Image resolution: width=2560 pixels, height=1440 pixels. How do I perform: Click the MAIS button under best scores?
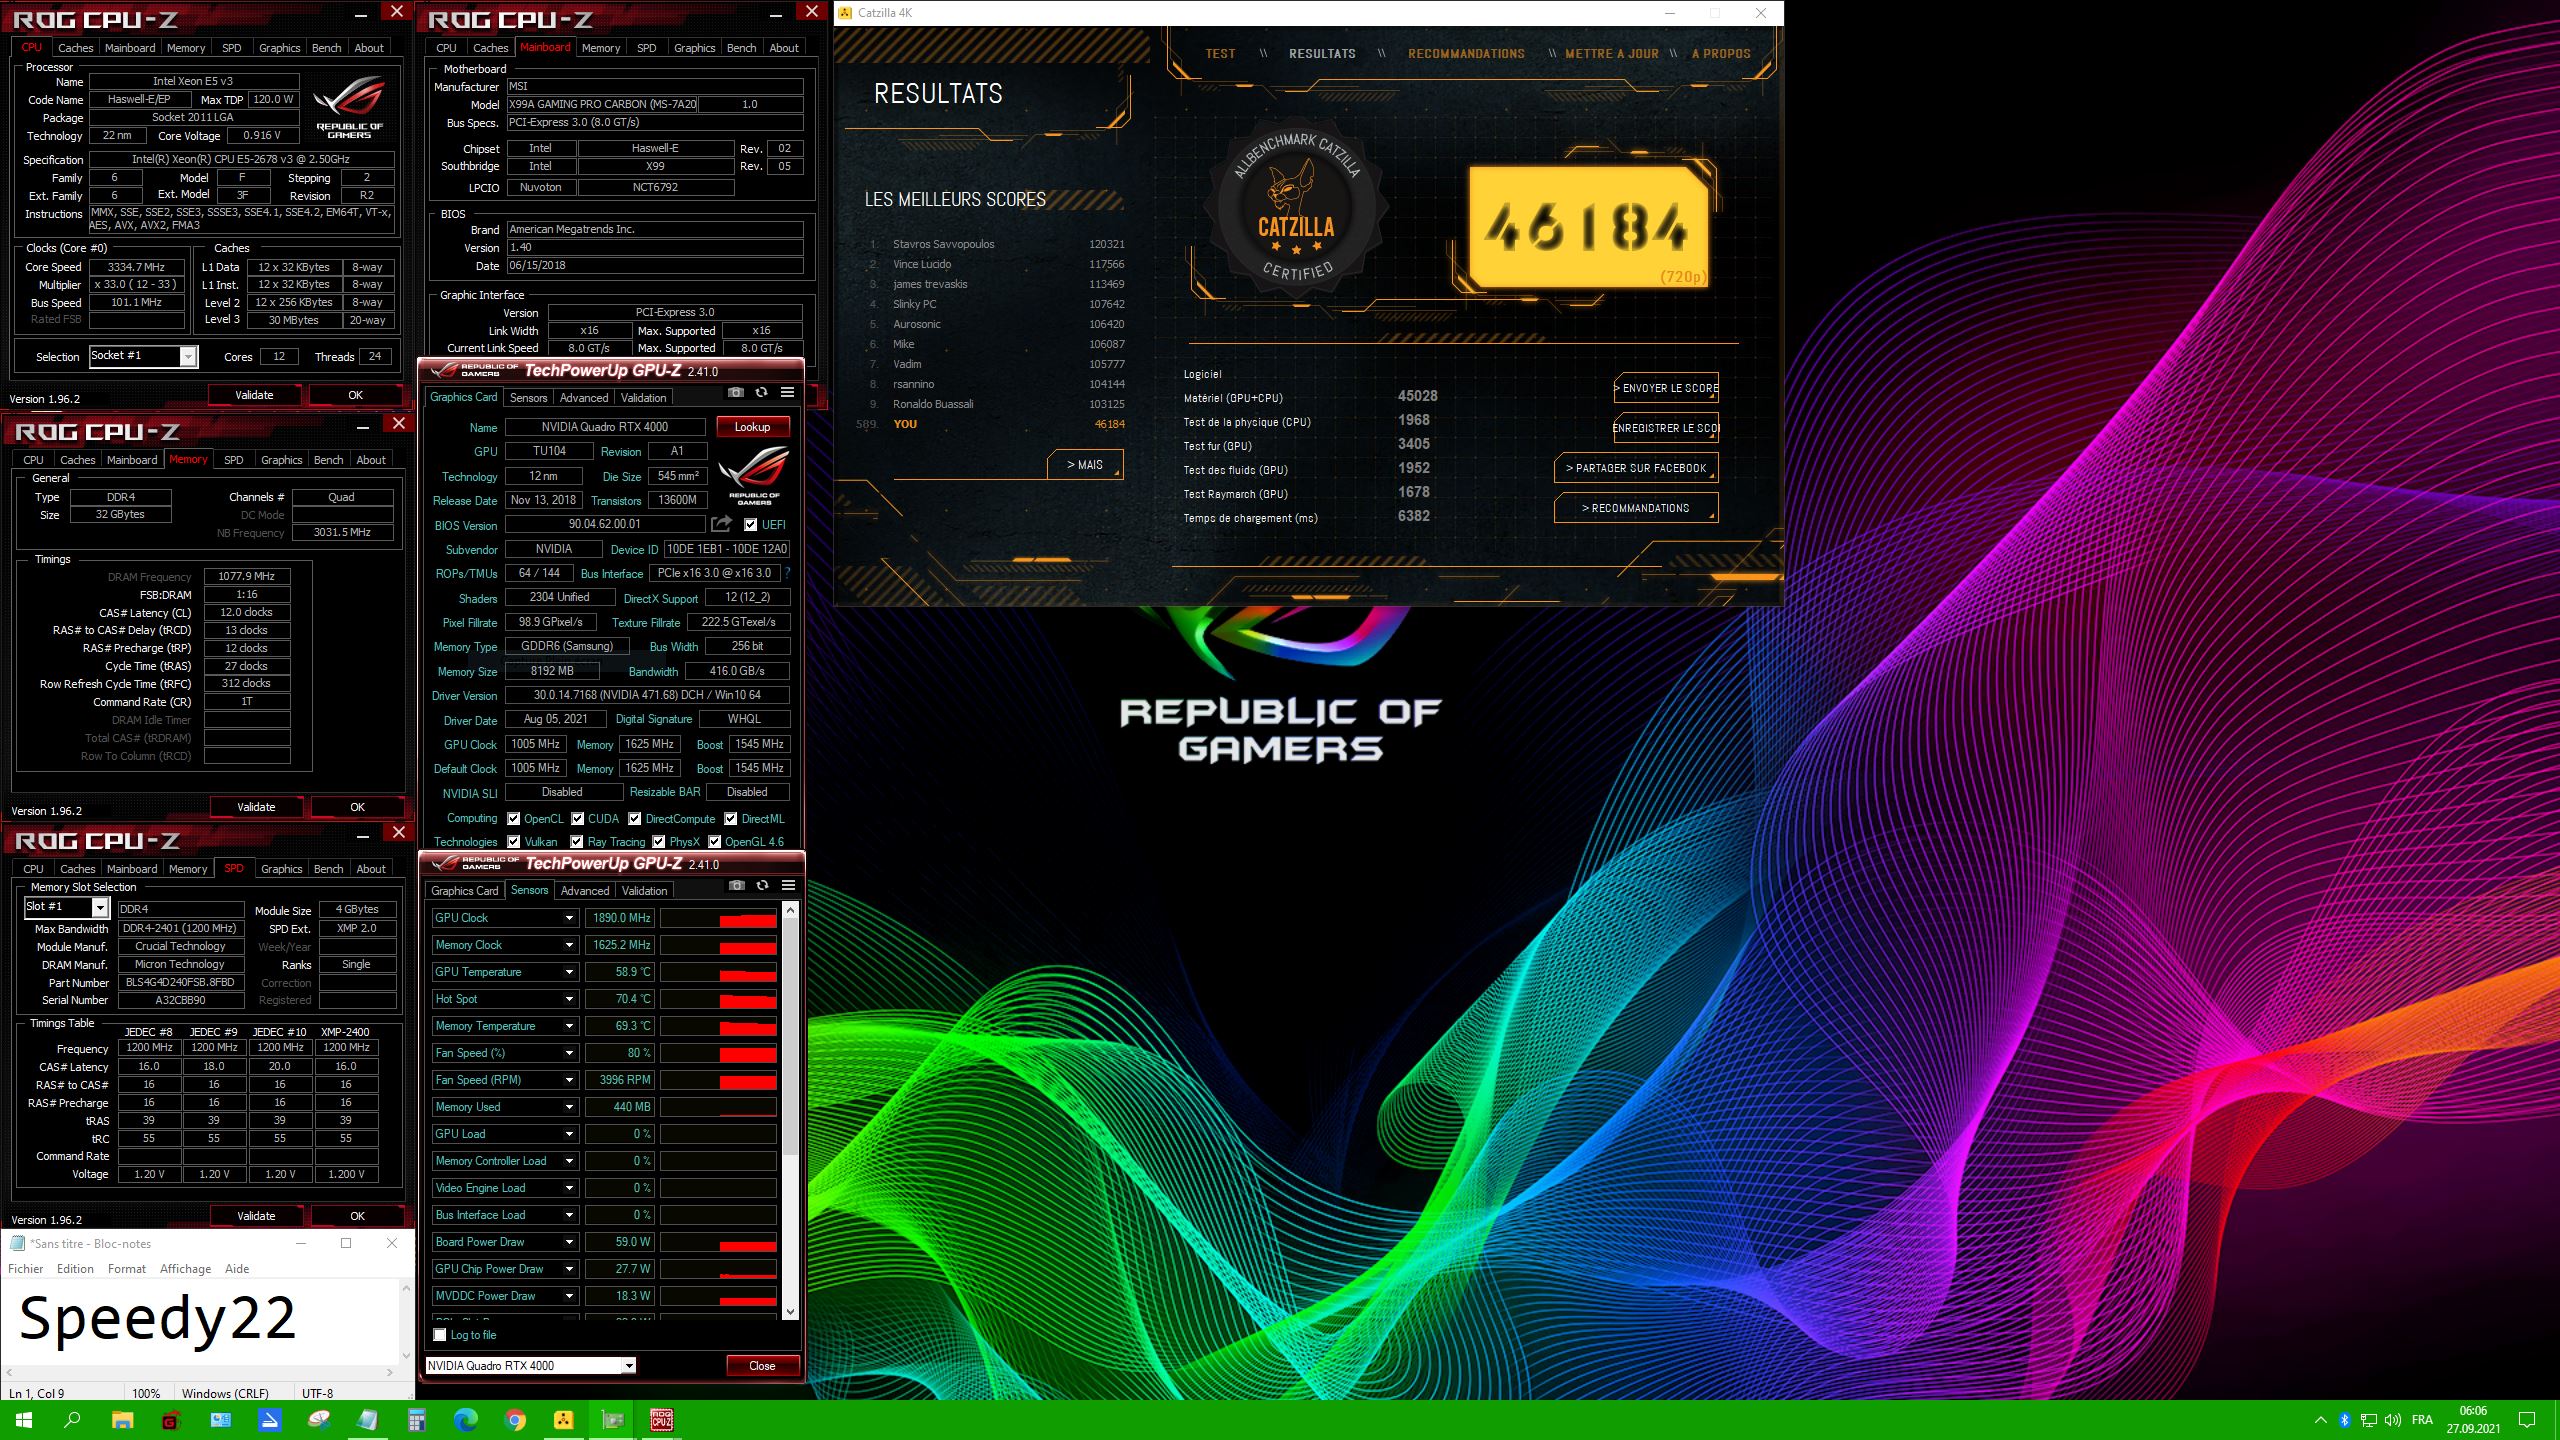tap(1085, 464)
